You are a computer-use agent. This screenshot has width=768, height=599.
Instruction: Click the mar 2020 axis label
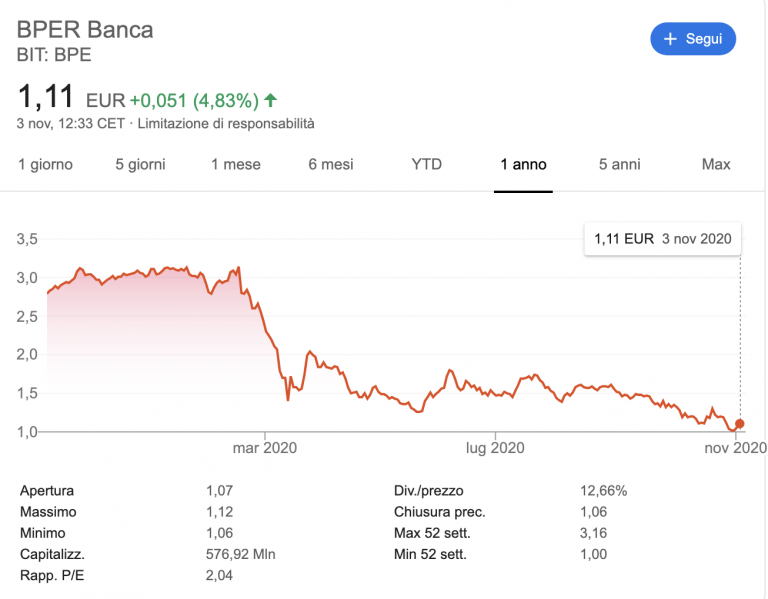[x=264, y=449]
